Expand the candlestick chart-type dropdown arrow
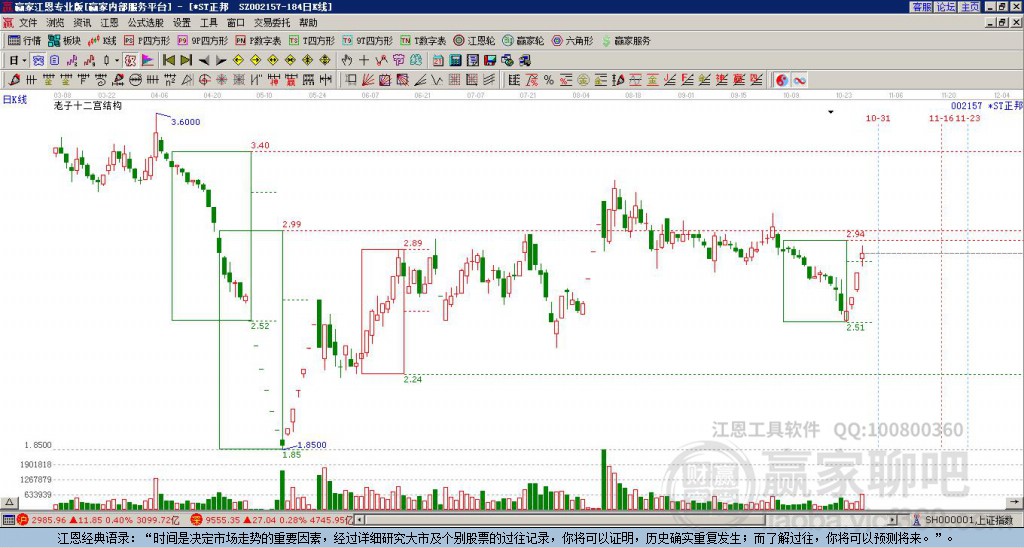The height and width of the screenshot is (548, 1024). point(116,61)
